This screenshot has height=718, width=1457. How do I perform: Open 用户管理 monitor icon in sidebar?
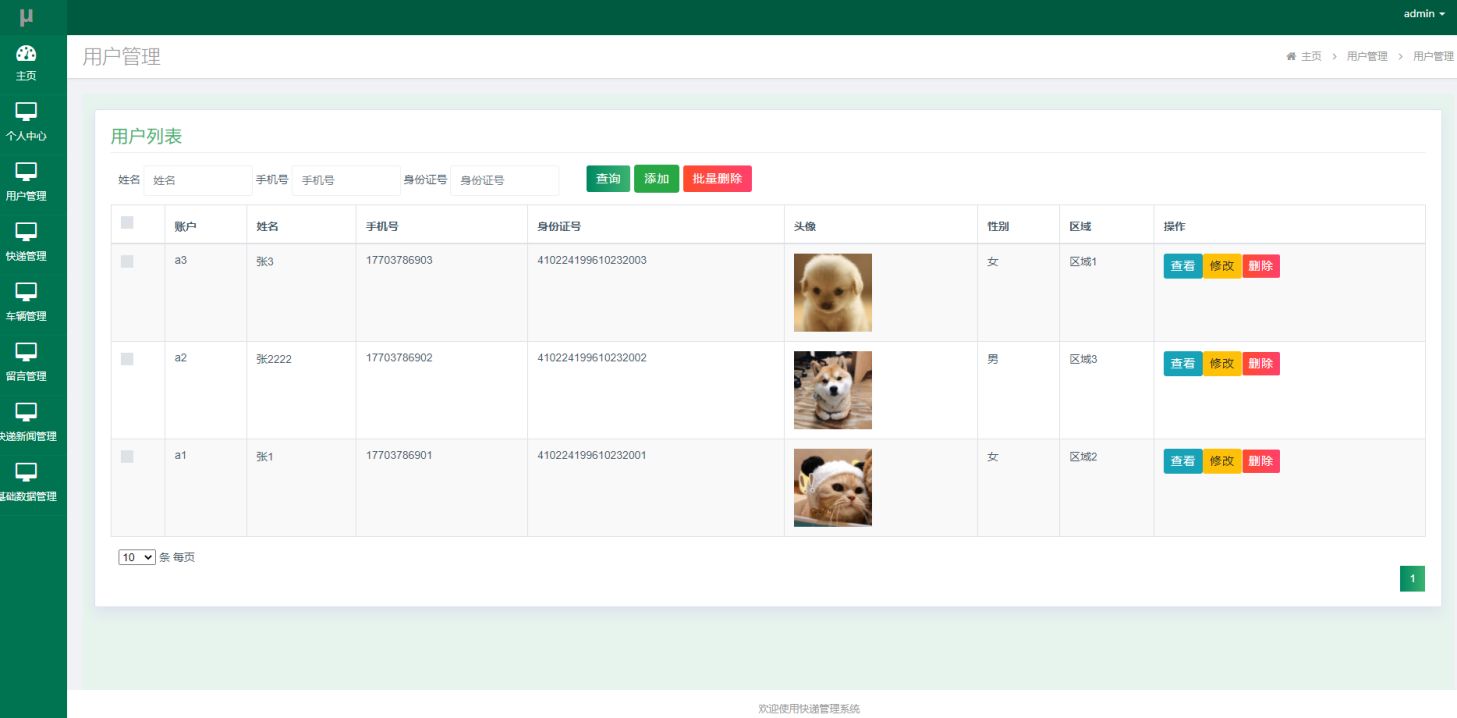(x=26, y=172)
